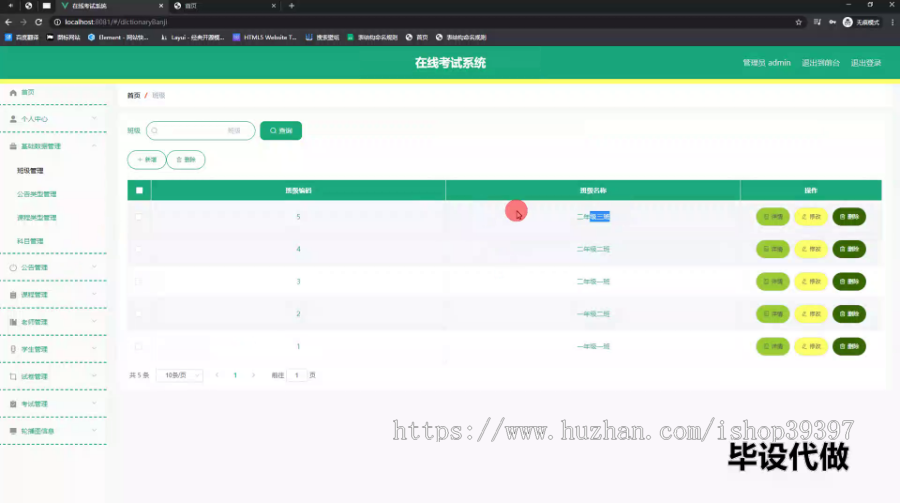900x503 pixels.
Task: Click dark 删除 button for row 3
Action: click(x=849, y=281)
